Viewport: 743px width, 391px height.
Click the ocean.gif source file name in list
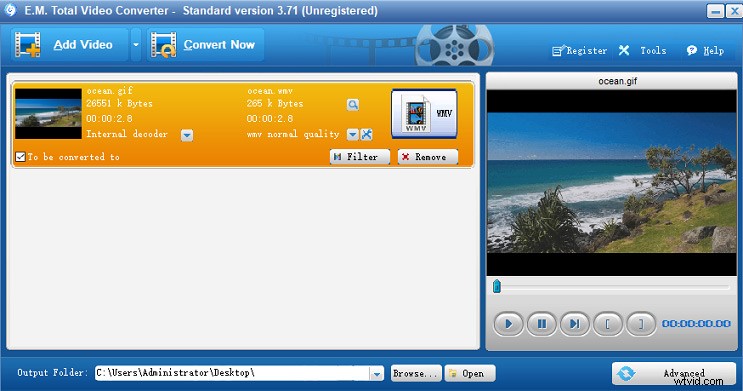pyautogui.click(x=109, y=91)
